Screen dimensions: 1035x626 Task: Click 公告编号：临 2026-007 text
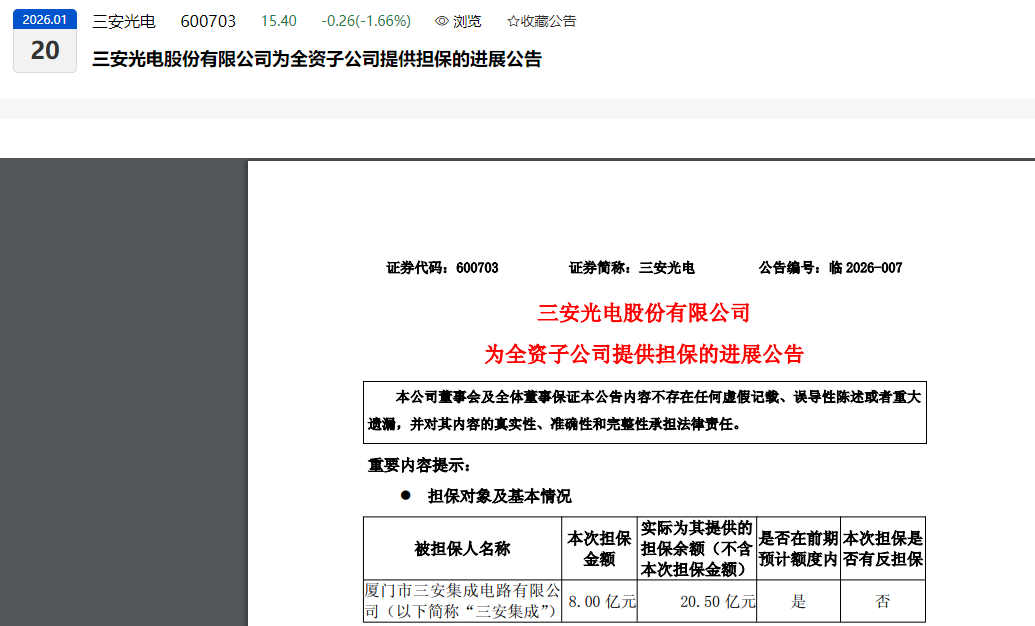(x=830, y=267)
